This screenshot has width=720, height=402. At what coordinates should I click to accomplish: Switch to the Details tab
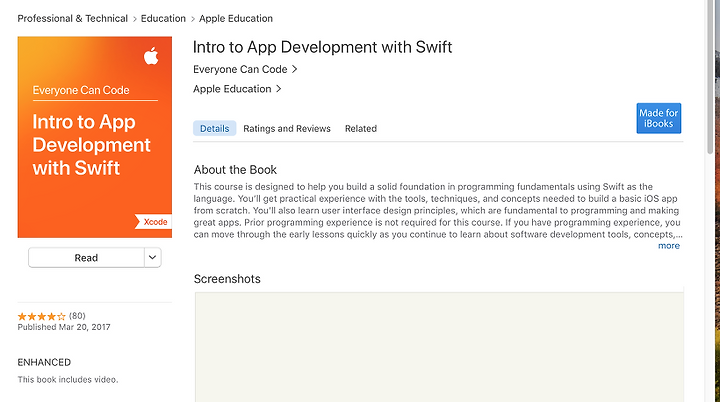(x=214, y=129)
